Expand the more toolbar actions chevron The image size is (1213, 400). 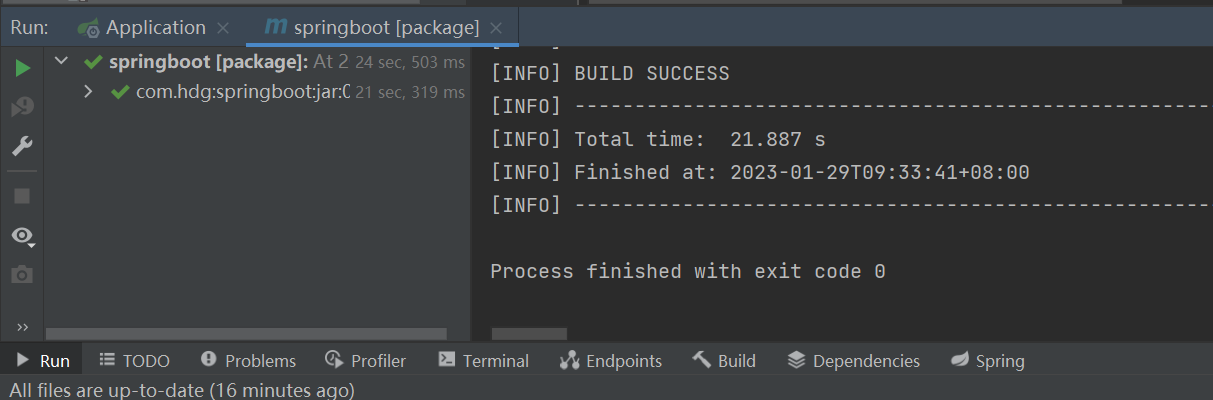[x=22, y=327]
